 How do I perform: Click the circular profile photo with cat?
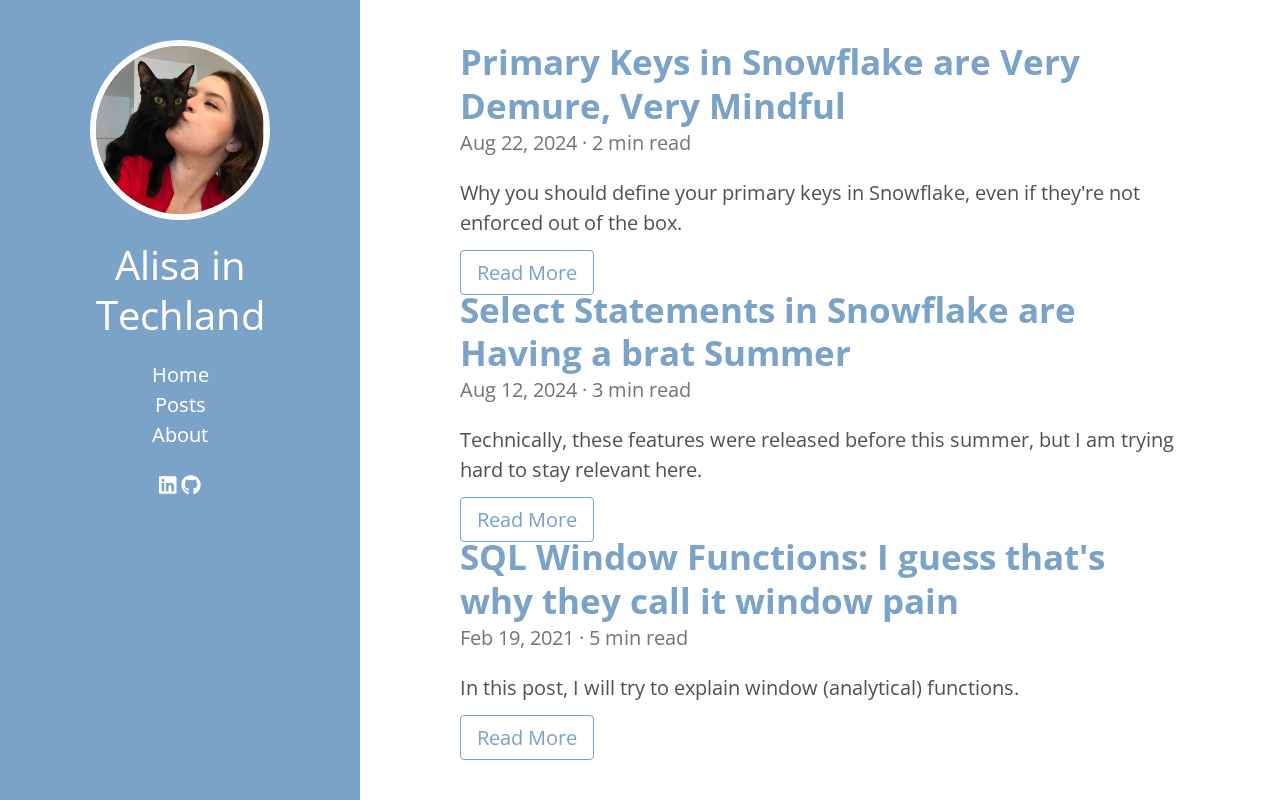[x=180, y=130]
